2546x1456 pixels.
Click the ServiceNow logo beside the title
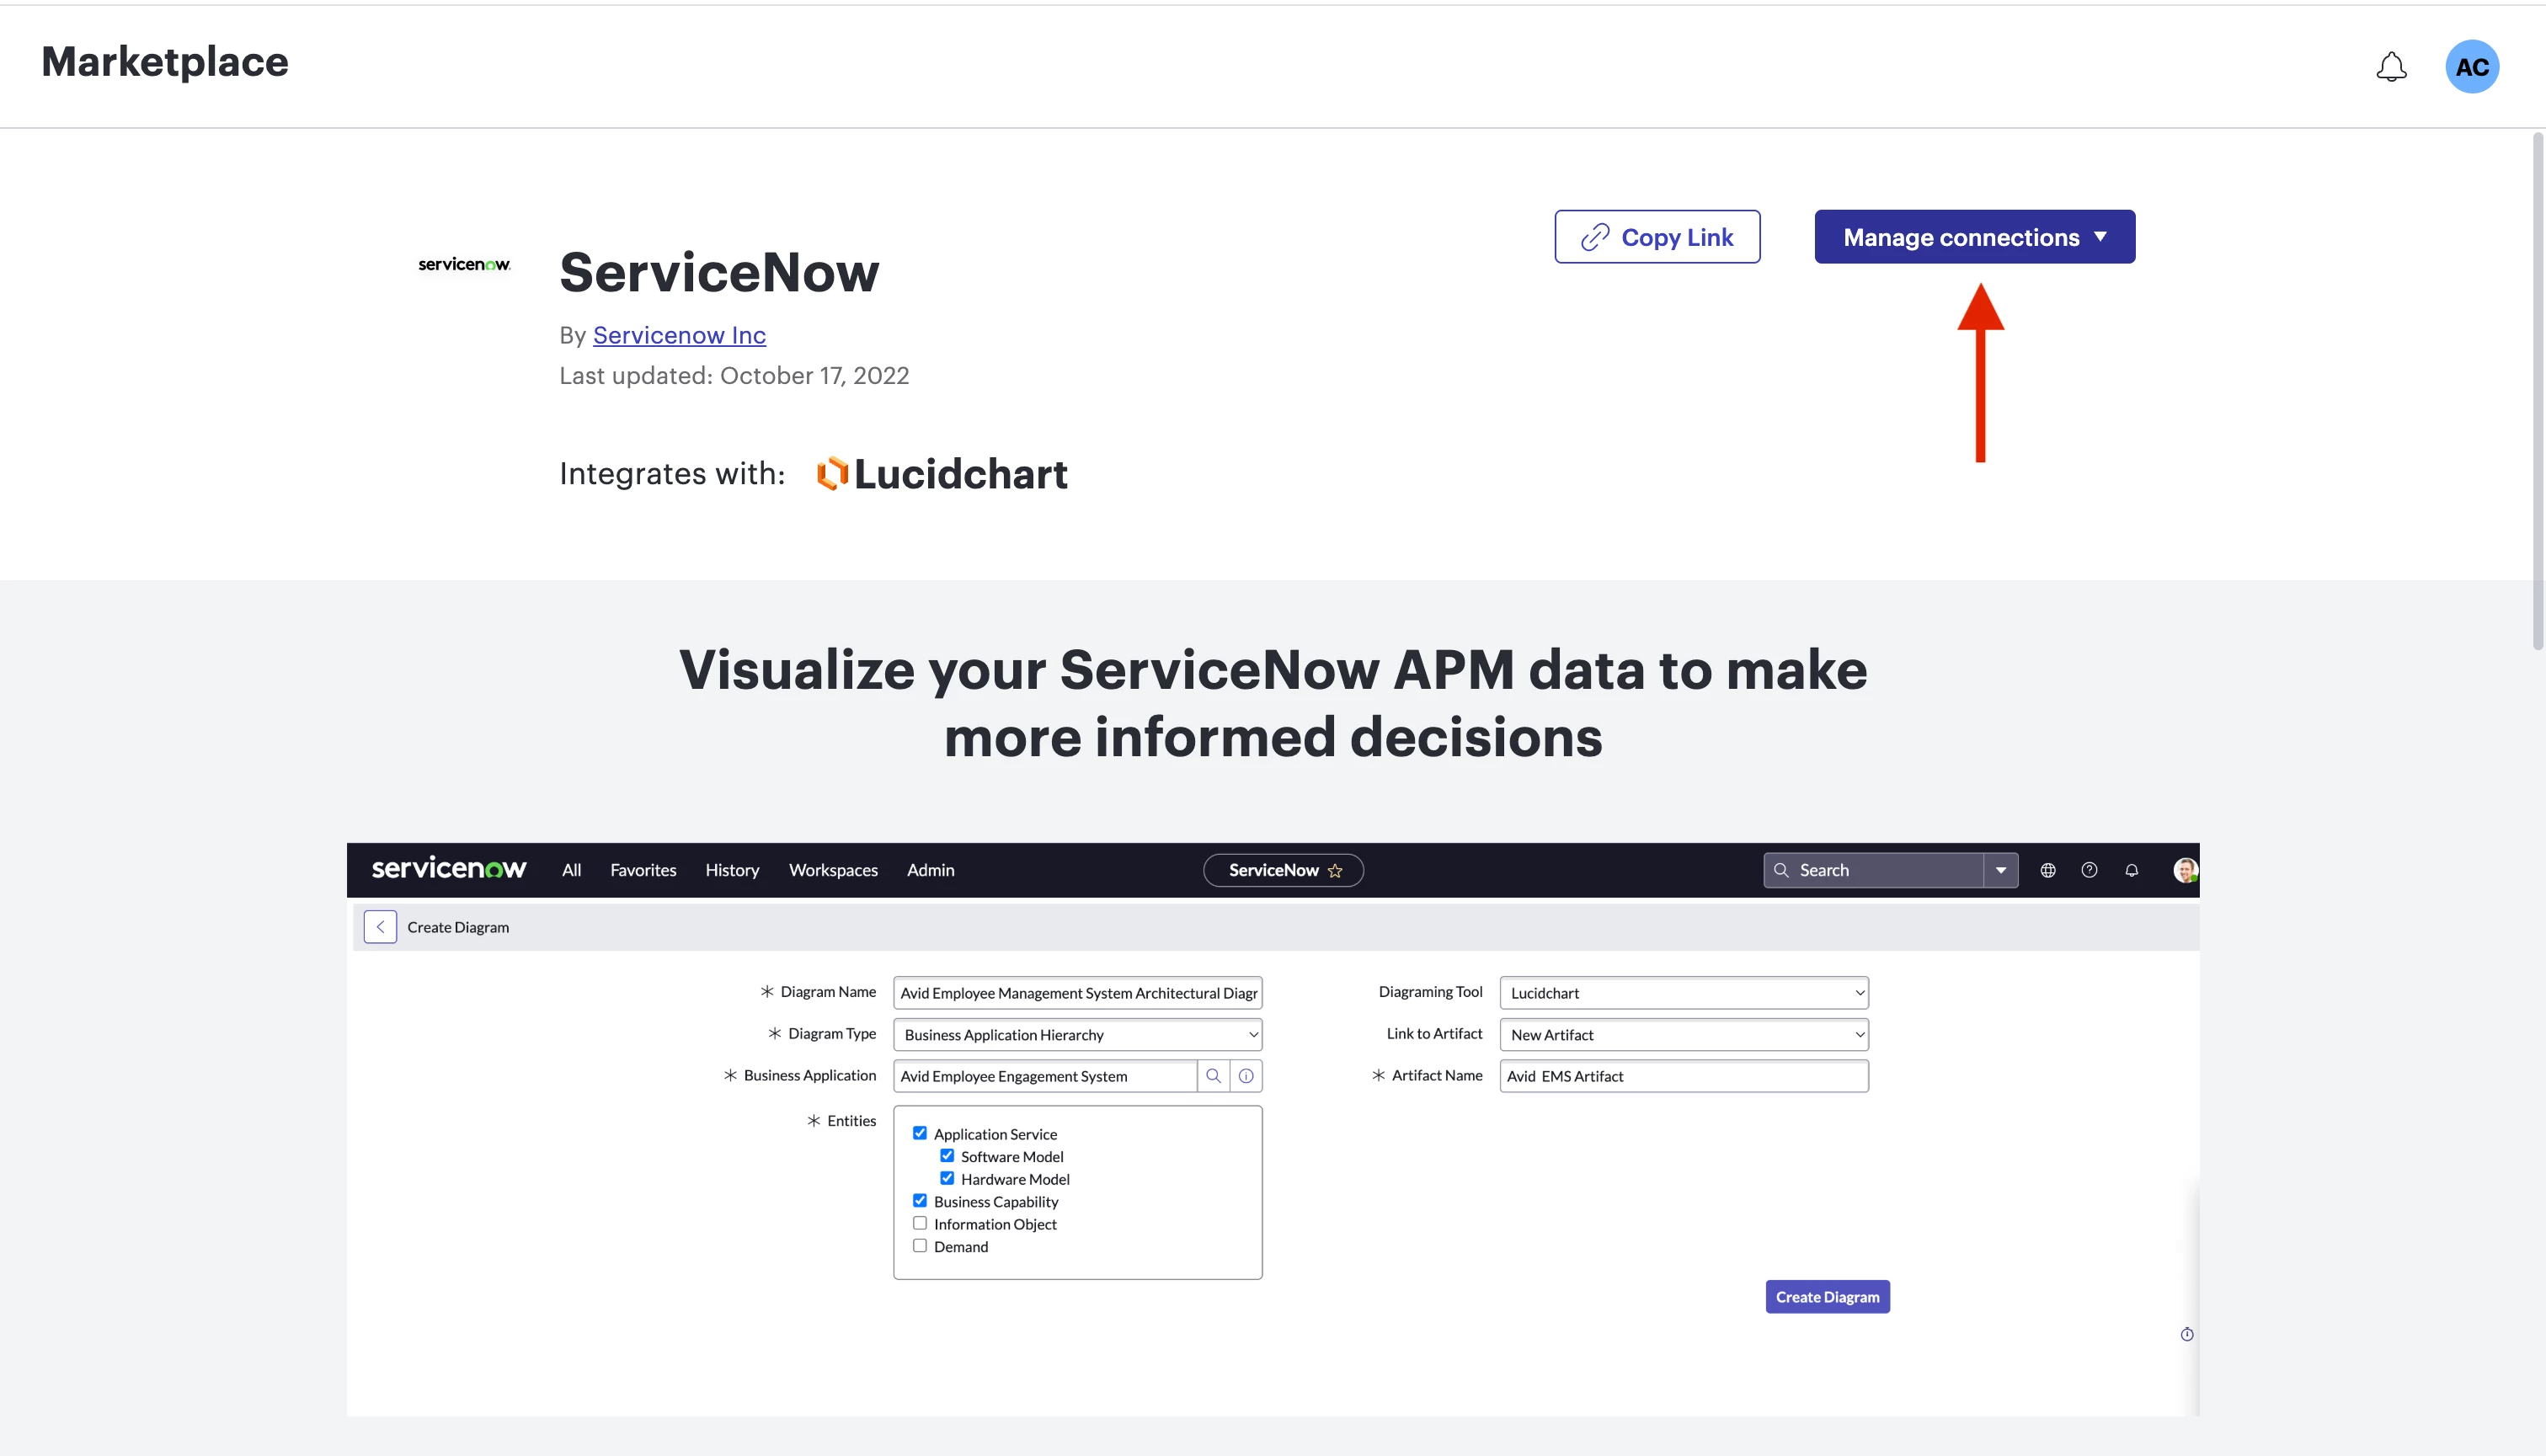464,264
